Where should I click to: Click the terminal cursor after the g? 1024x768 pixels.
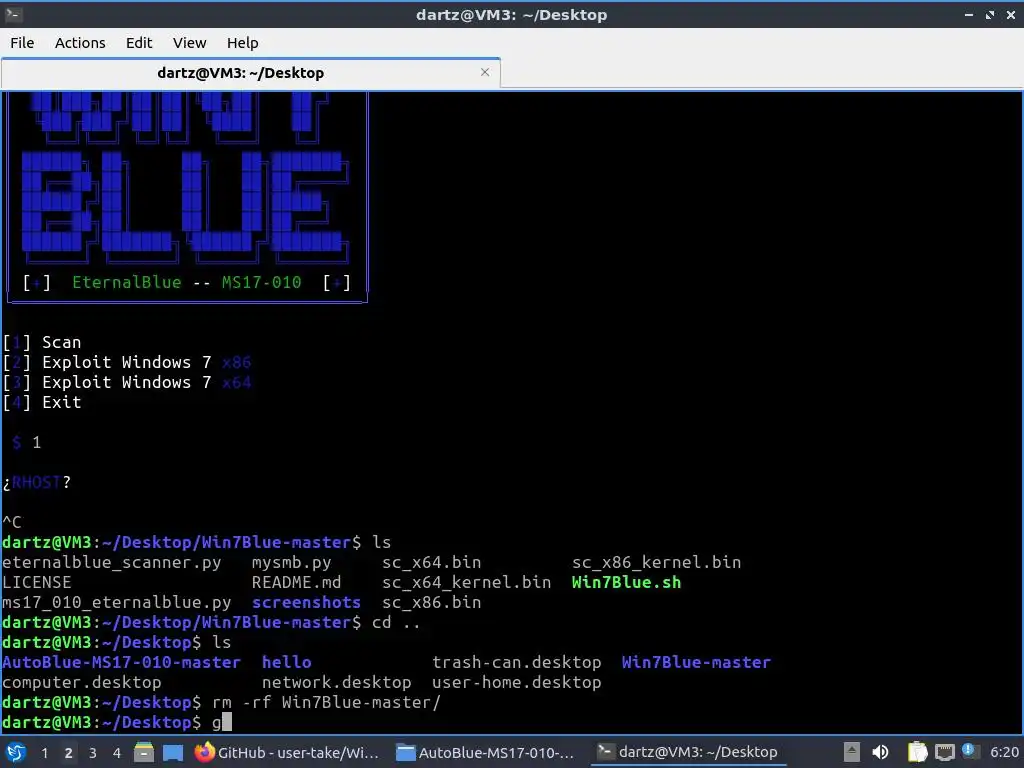tap(227, 722)
